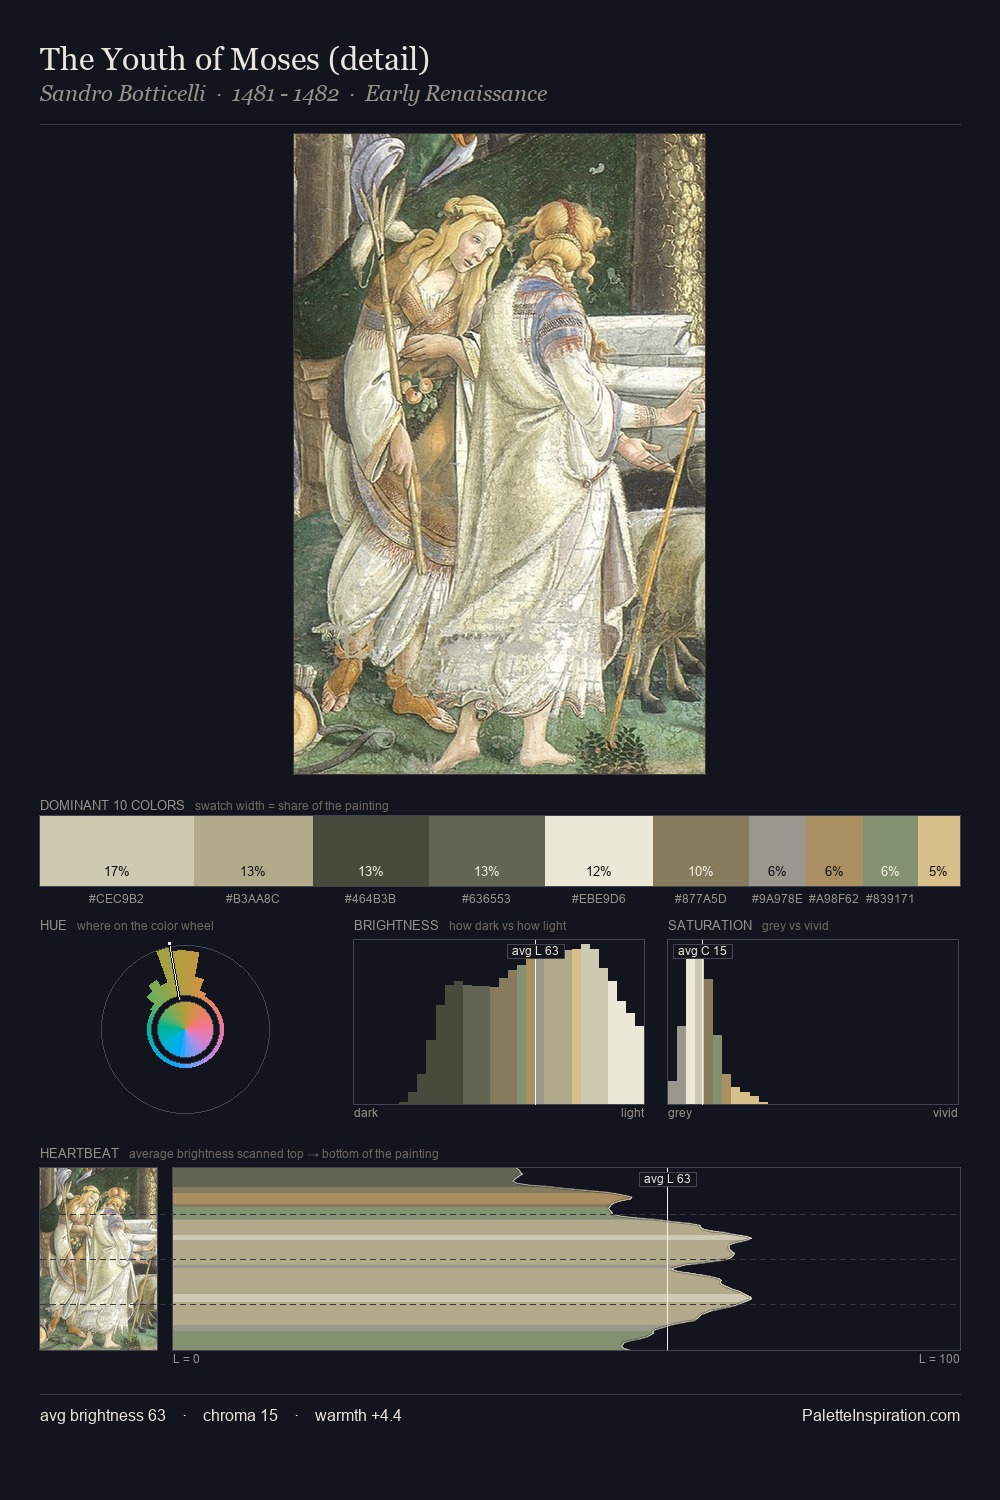Select the #B3AA8C swatch
Viewport: 1000px width, 1500px height.
tap(253, 851)
